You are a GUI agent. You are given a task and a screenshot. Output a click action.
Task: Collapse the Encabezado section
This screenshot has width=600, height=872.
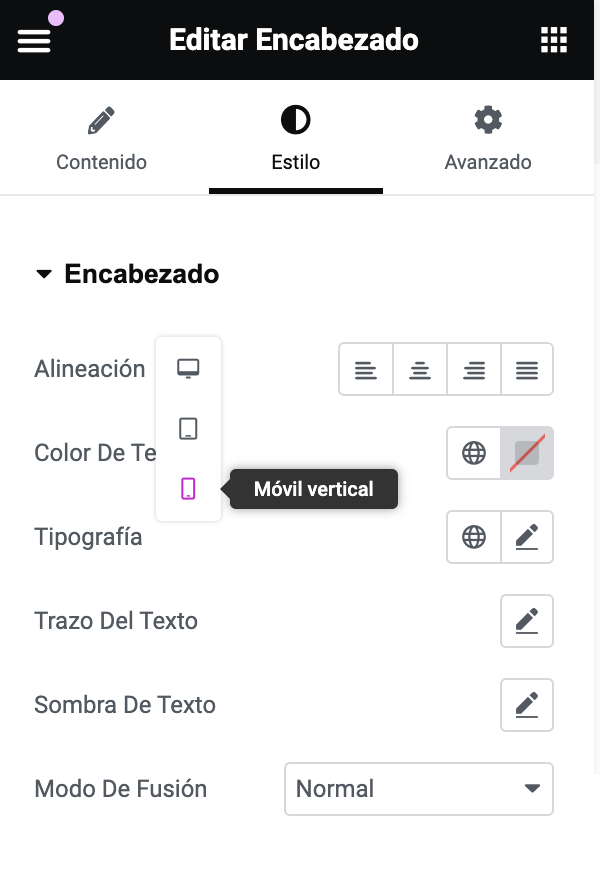126,274
